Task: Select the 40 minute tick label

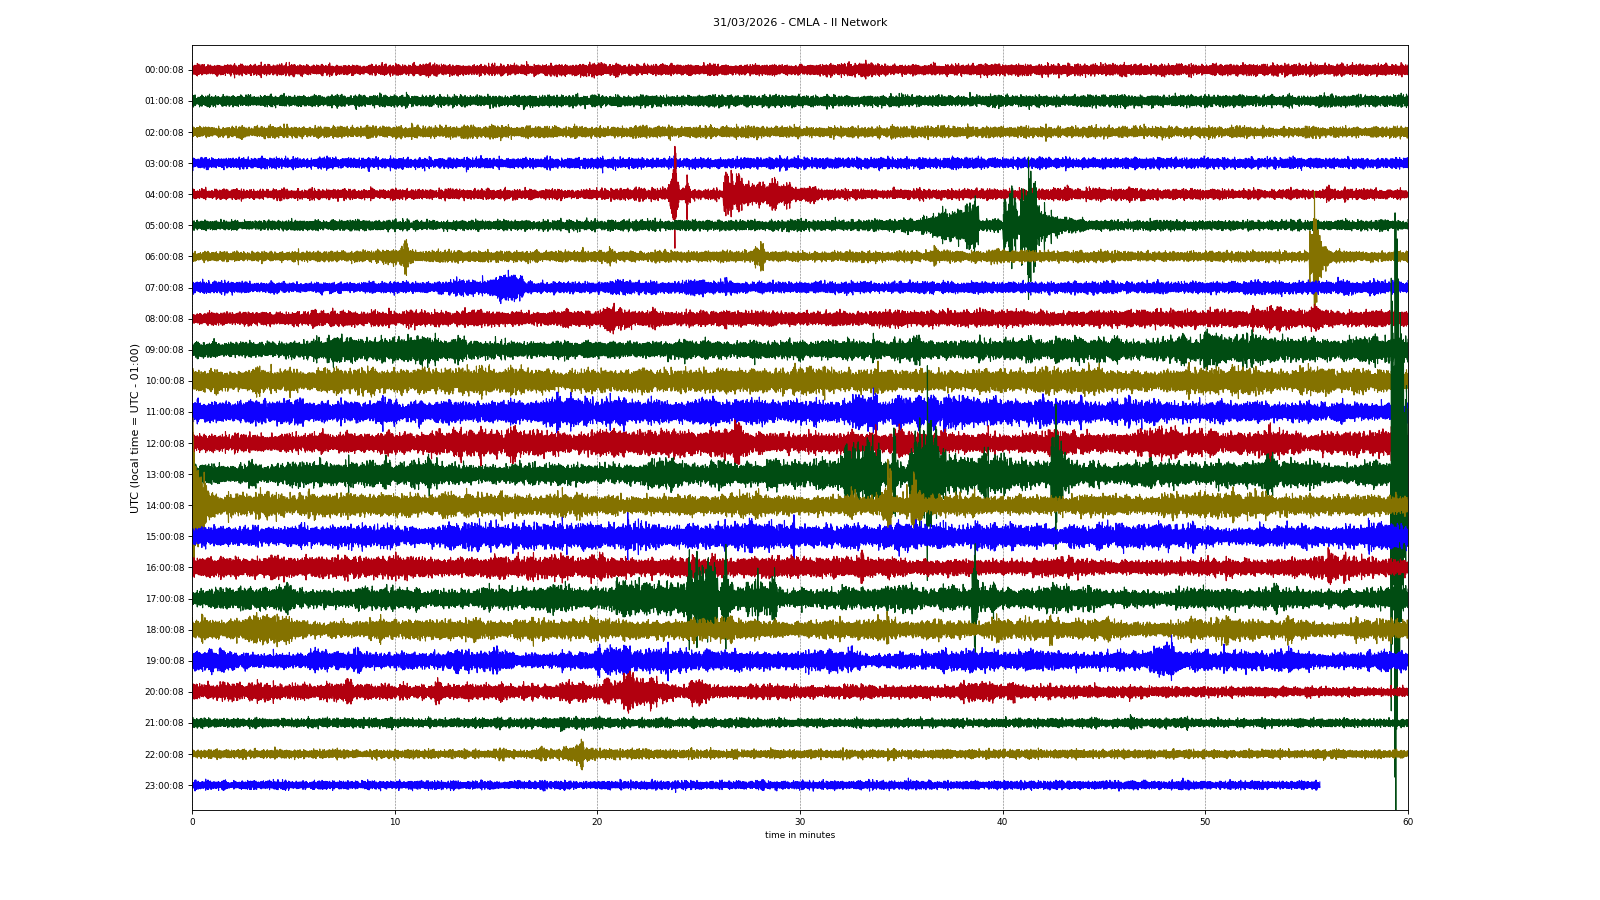Action: pyautogui.click(x=1002, y=822)
